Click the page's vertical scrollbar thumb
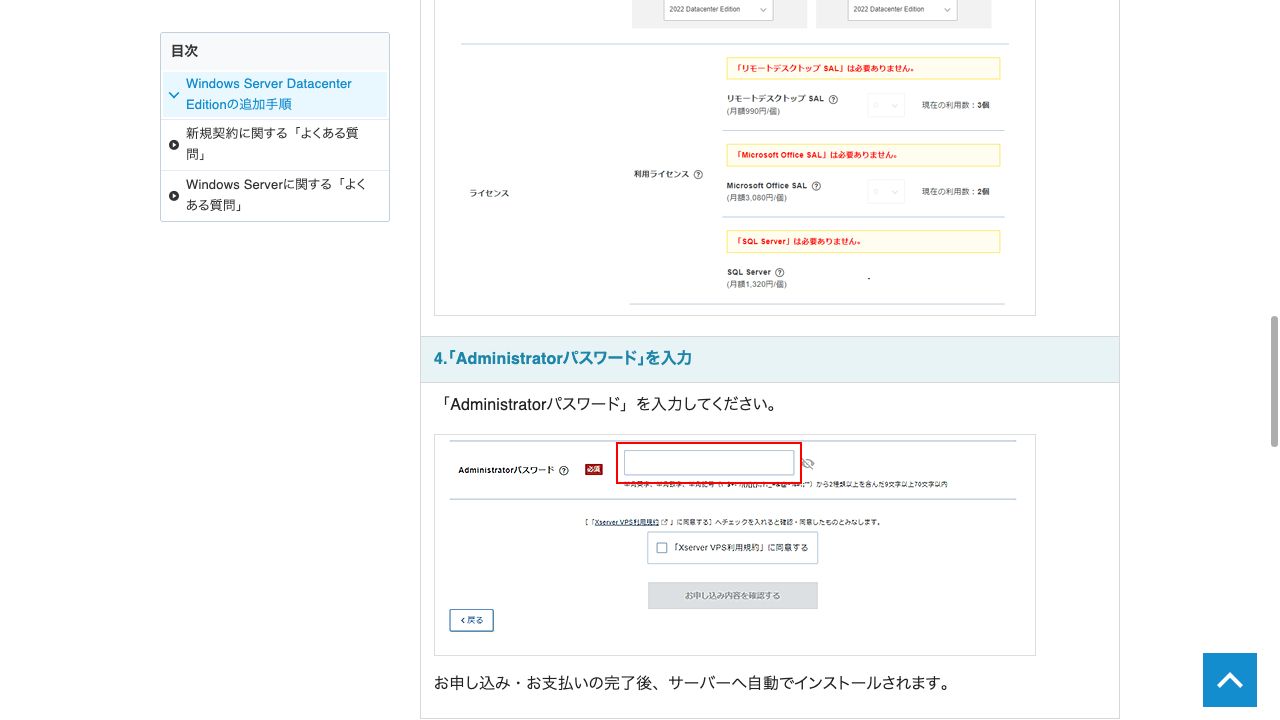The height and width of the screenshot is (720, 1280). tap(1274, 381)
